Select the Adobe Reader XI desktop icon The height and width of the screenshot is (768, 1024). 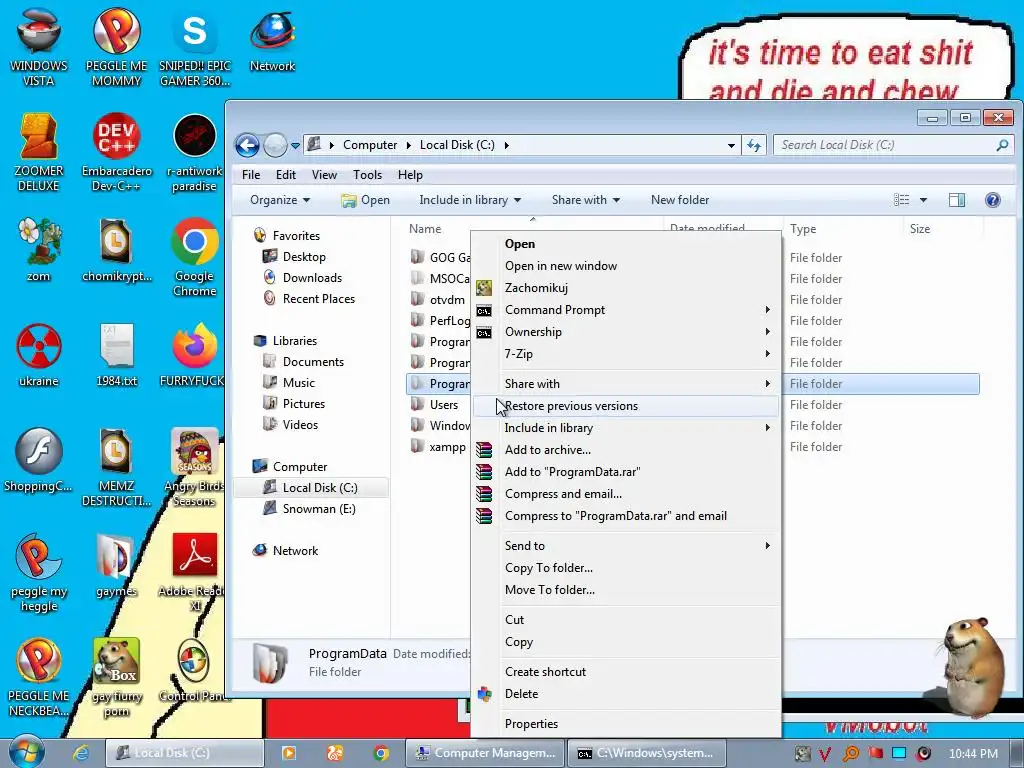click(x=193, y=573)
